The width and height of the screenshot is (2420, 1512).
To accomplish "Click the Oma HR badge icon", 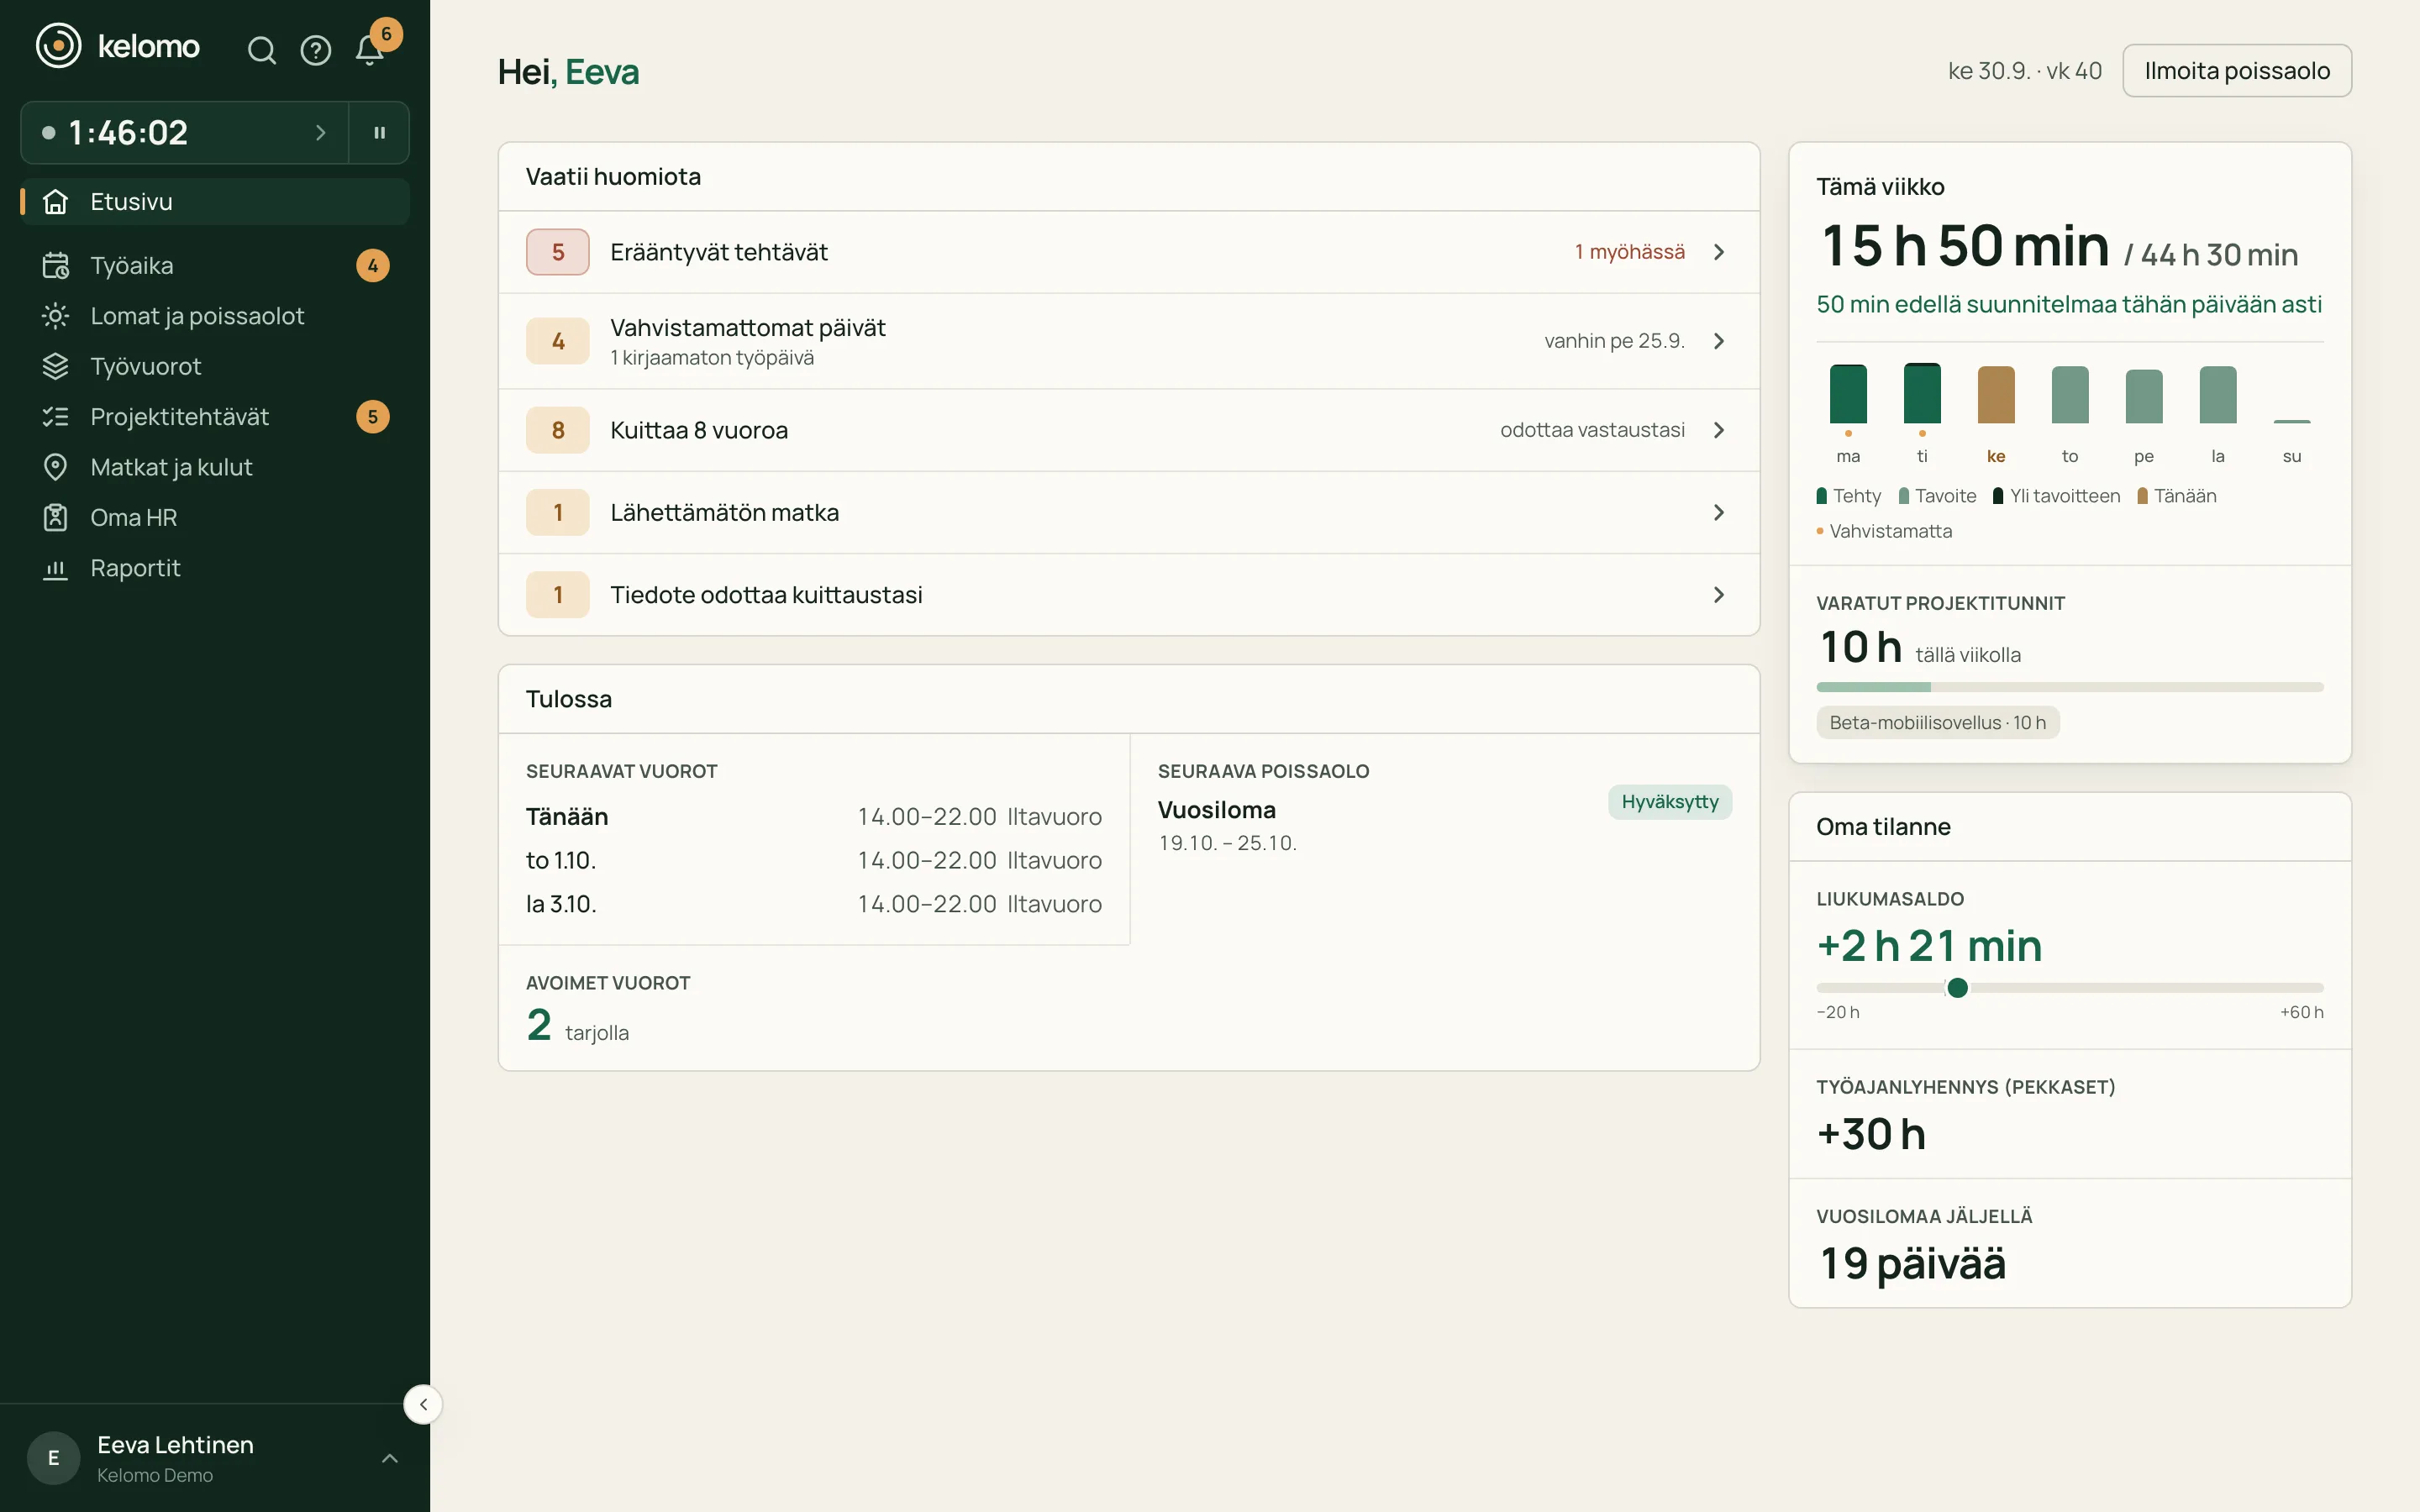I will 56,517.
